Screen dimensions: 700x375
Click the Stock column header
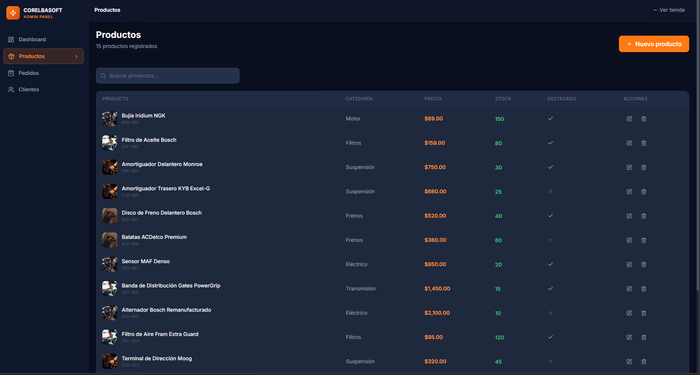[503, 99]
